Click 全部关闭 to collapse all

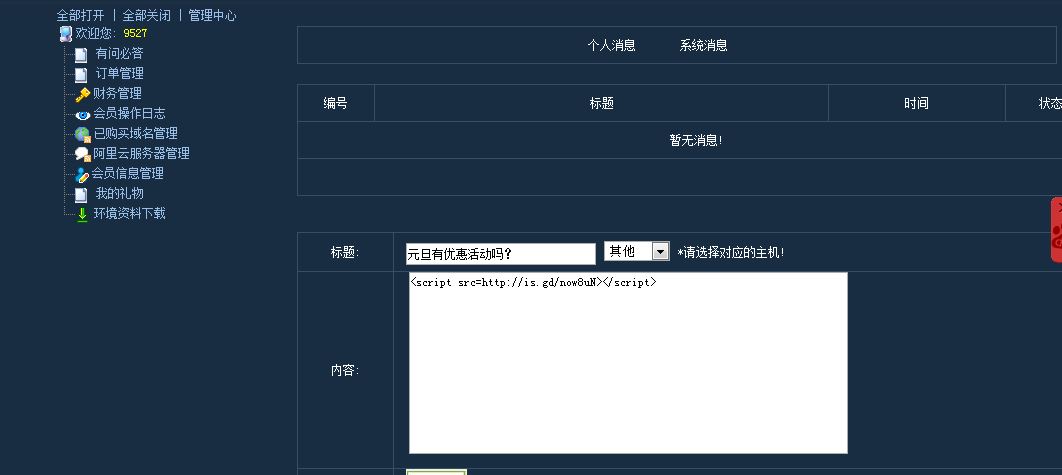pos(146,16)
